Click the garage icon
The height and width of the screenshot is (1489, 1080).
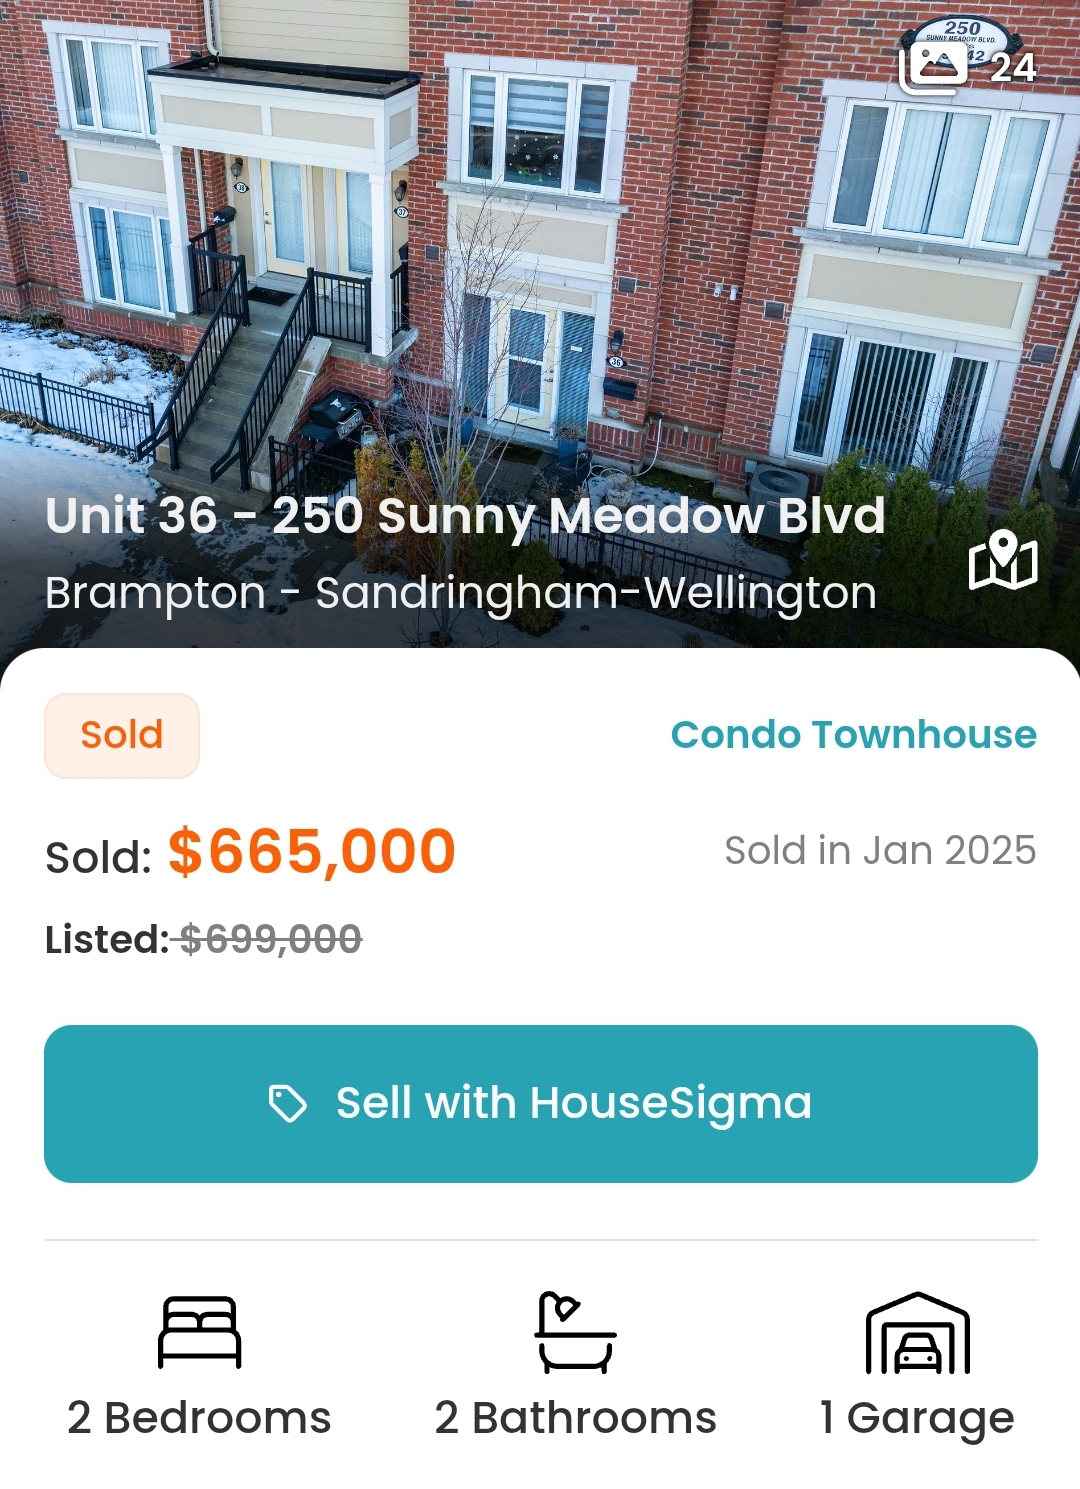[x=917, y=1333]
